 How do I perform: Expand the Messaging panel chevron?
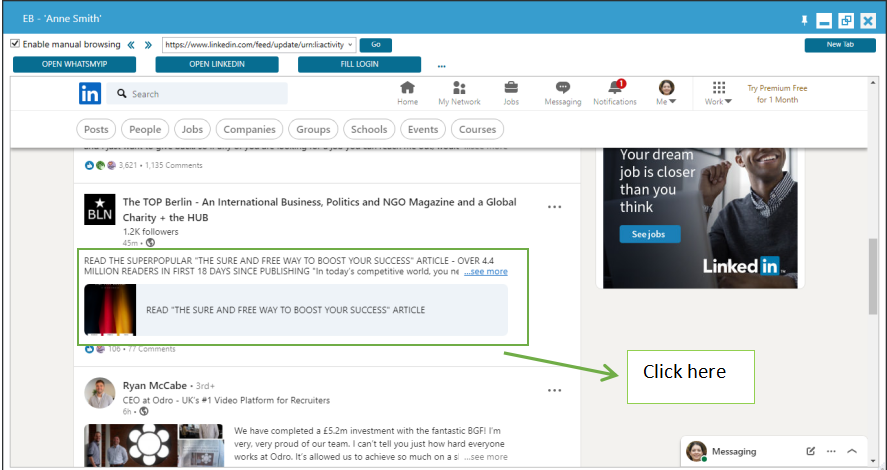pyautogui.click(x=852, y=451)
